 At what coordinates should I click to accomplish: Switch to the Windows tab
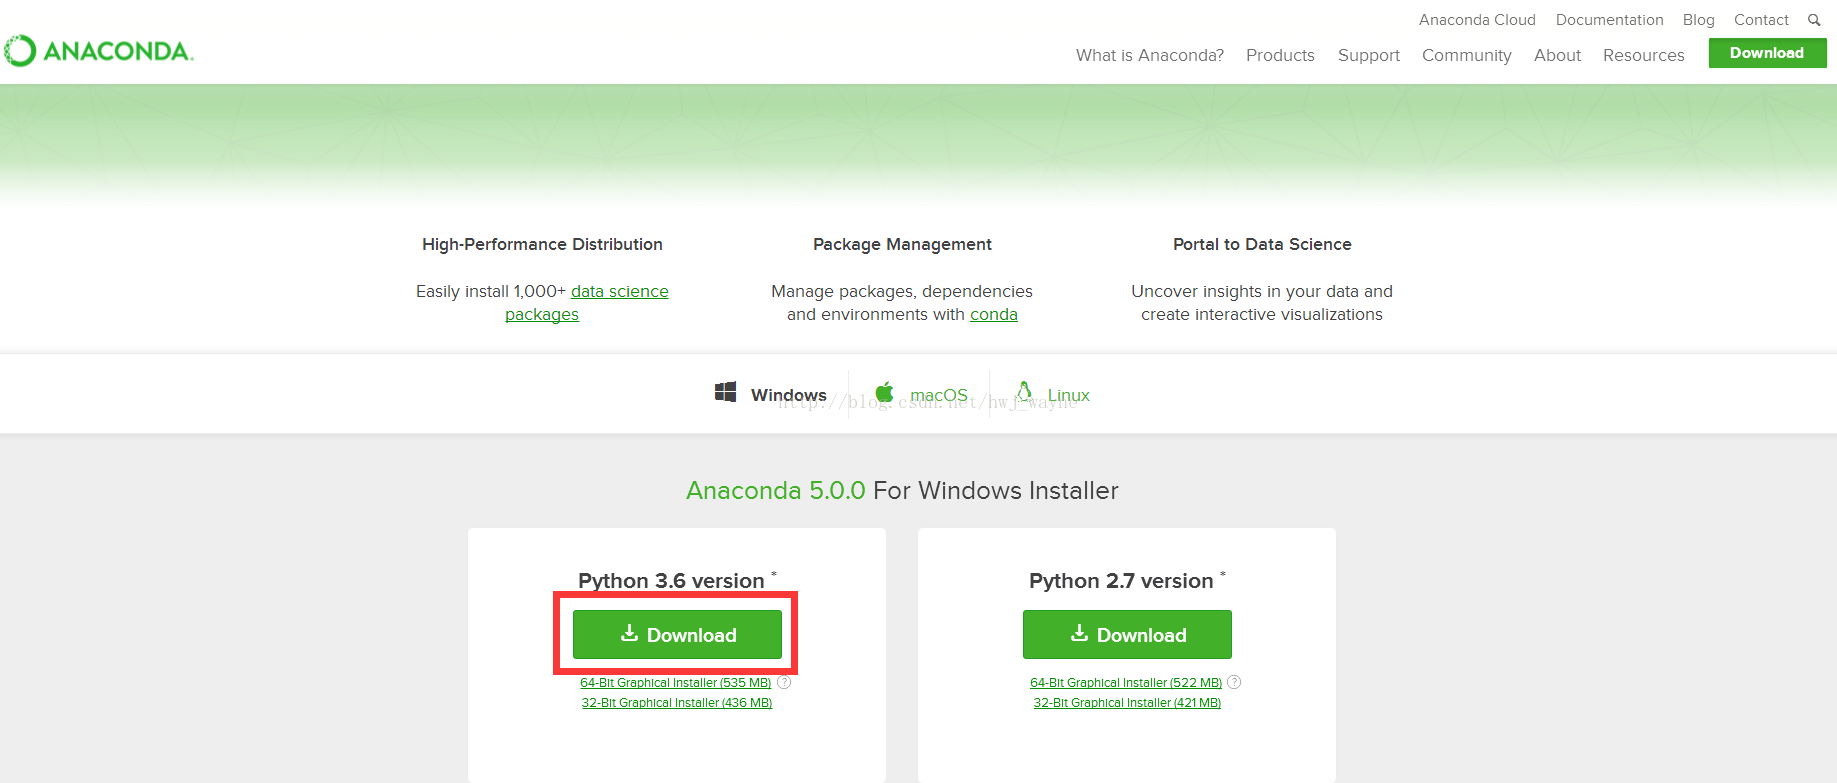coord(771,394)
